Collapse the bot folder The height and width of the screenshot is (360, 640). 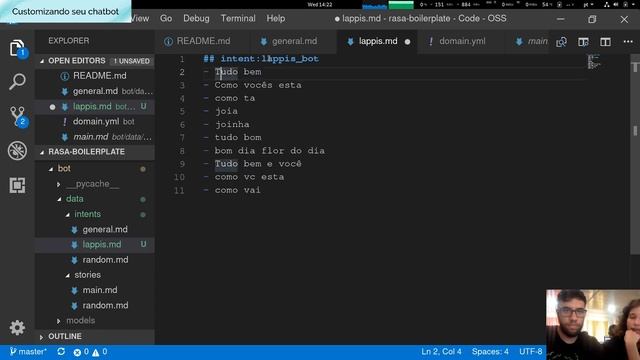[x=51, y=169]
